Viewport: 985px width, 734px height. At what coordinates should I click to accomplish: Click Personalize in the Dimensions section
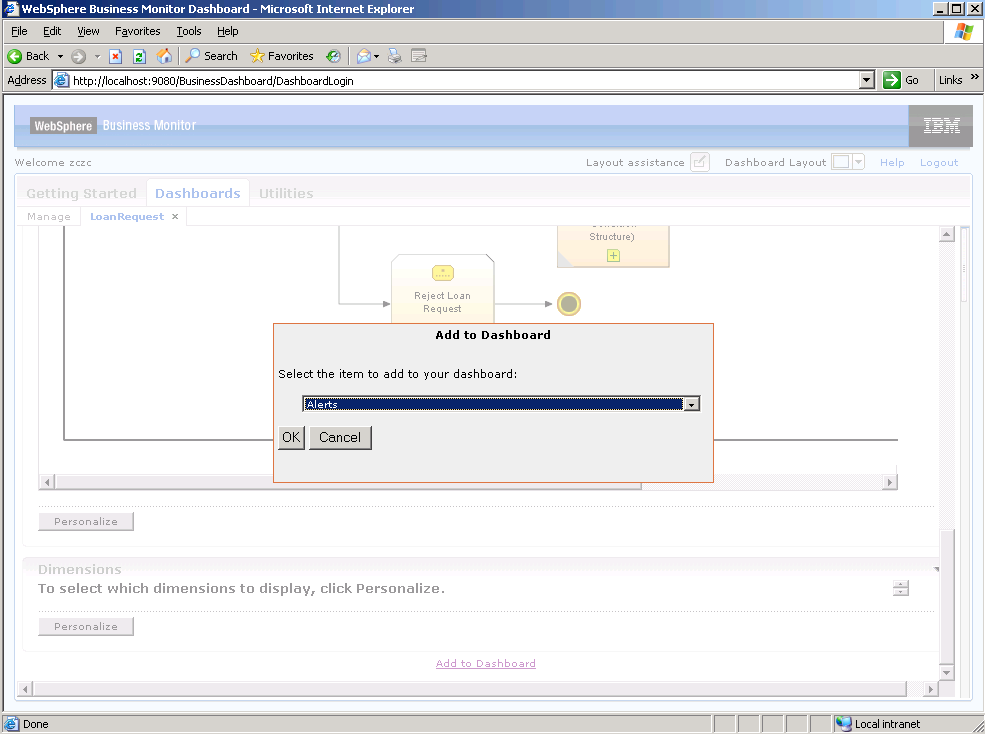click(x=86, y=627)
